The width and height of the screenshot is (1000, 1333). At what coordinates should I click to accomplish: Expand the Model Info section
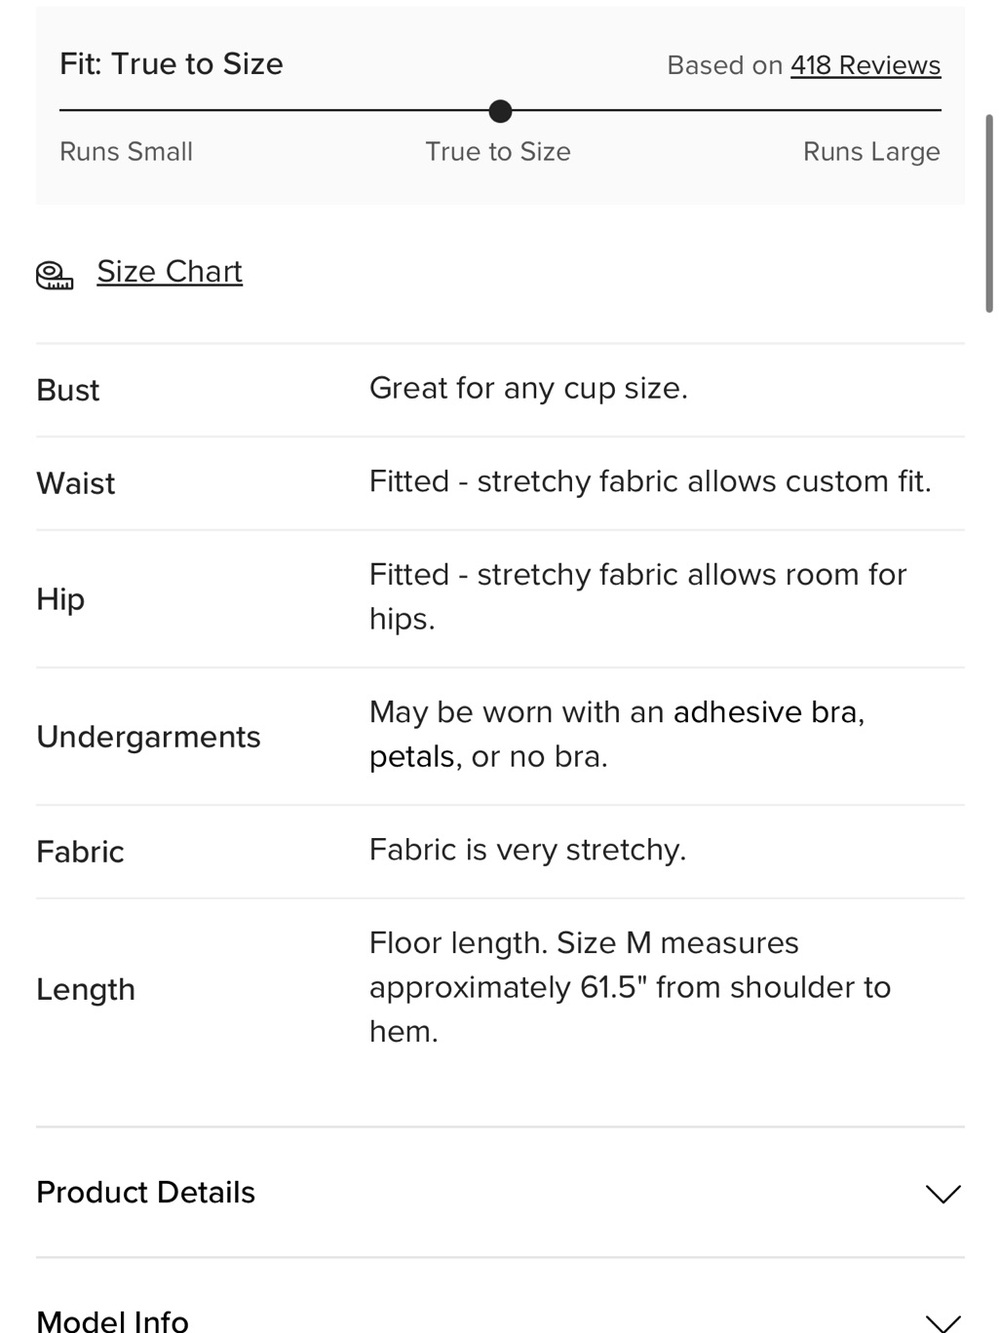(x=500, y=1312)
